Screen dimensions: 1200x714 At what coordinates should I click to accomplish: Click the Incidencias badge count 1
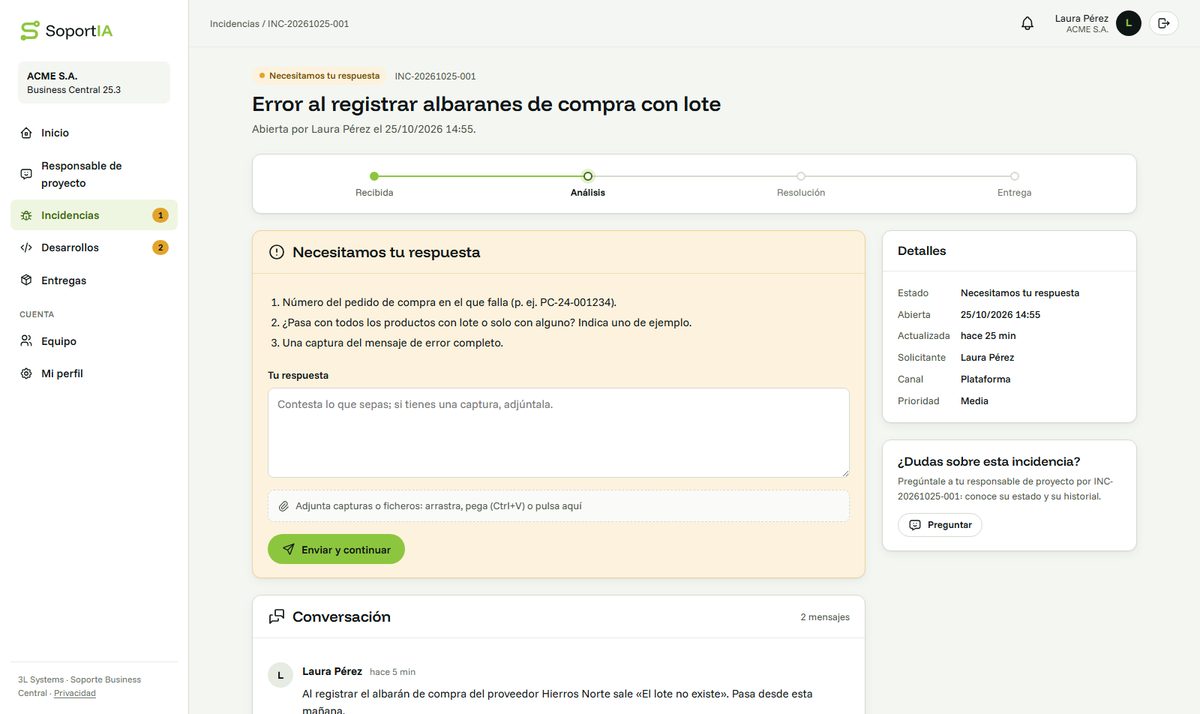tap(160, 215)
